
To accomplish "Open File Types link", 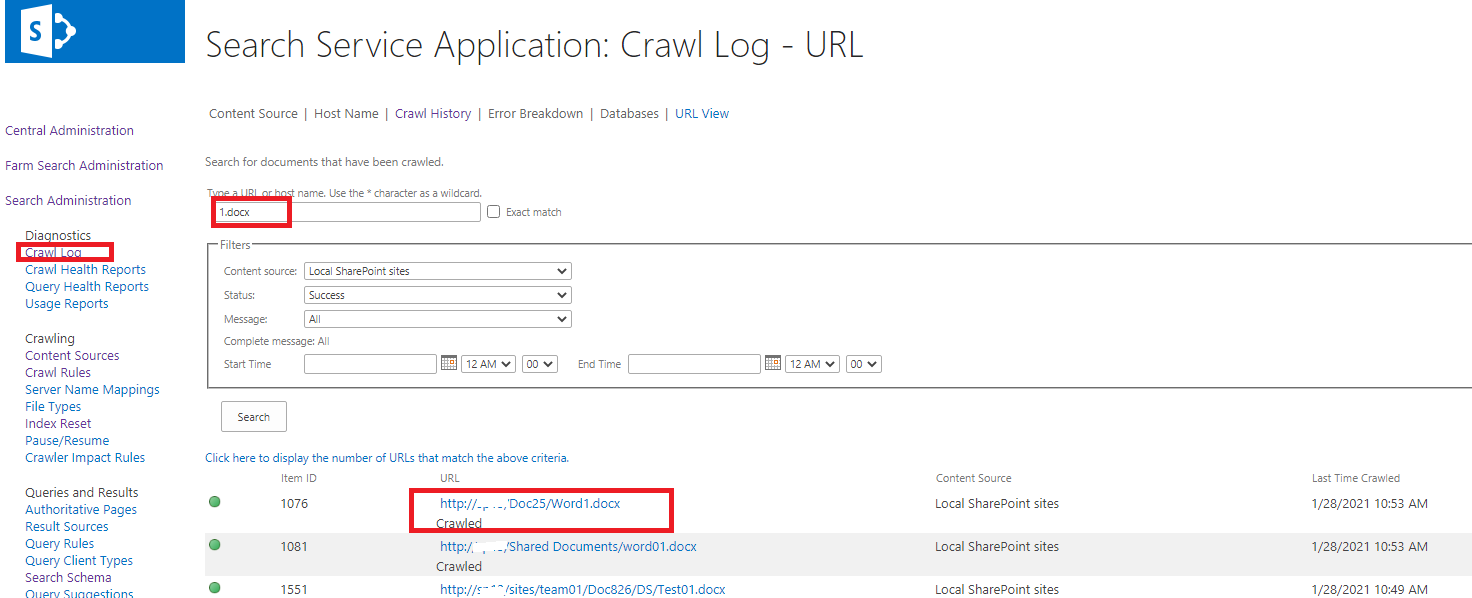I will [x=53, y=407].
